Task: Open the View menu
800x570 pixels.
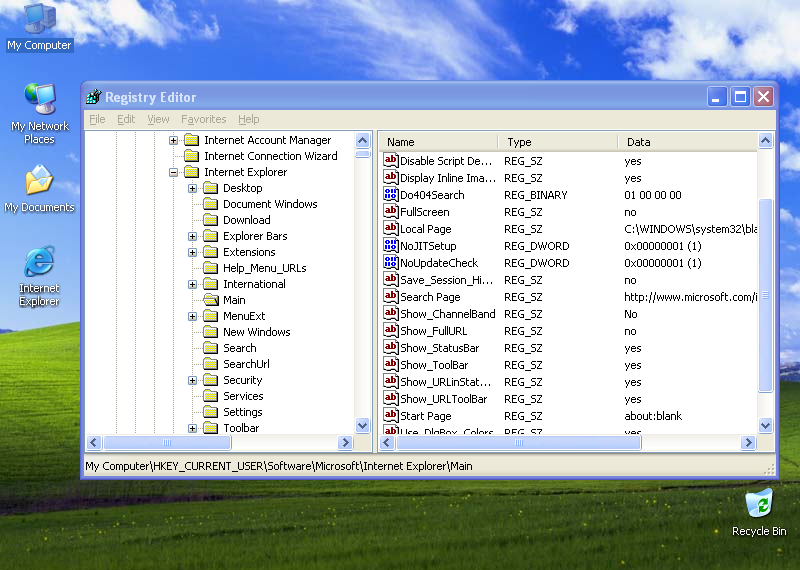Action: [x=158, y=119]
